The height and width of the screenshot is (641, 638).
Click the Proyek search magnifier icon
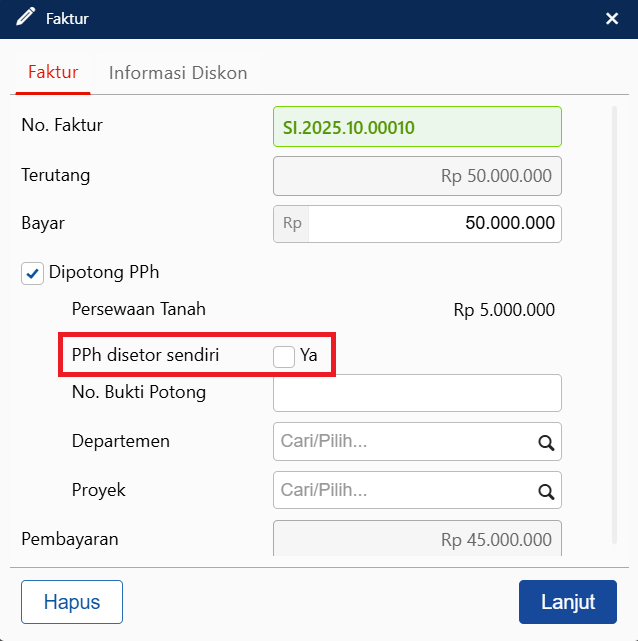(x=546, y=491)
